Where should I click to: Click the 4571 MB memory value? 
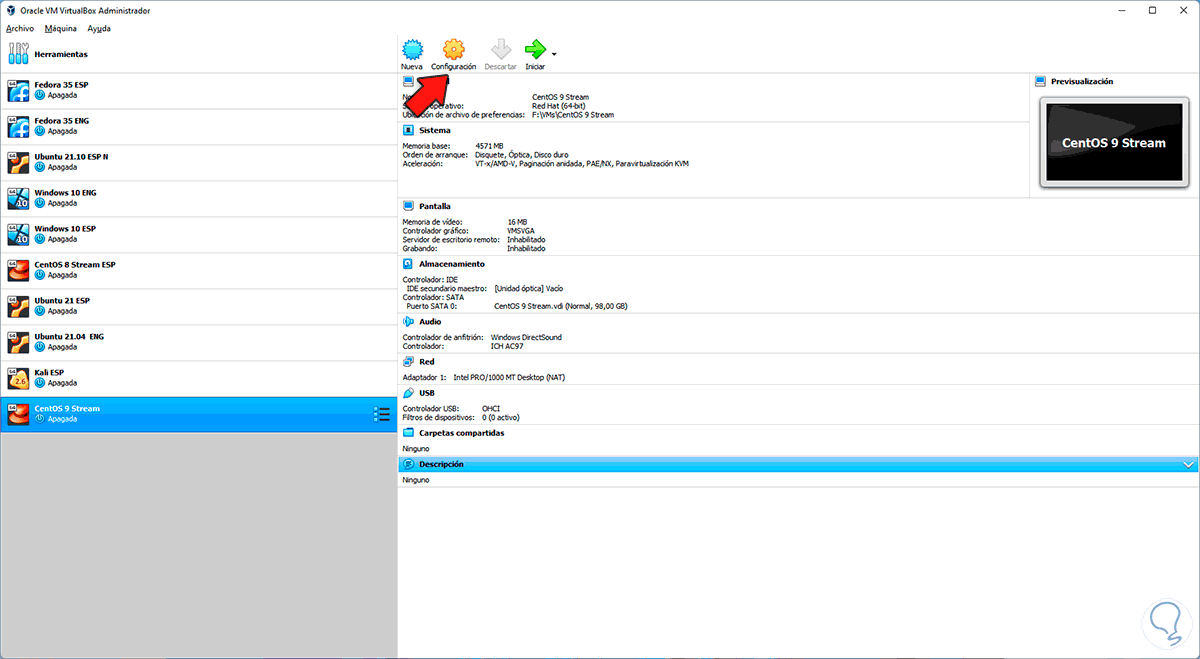pos(490,146)
